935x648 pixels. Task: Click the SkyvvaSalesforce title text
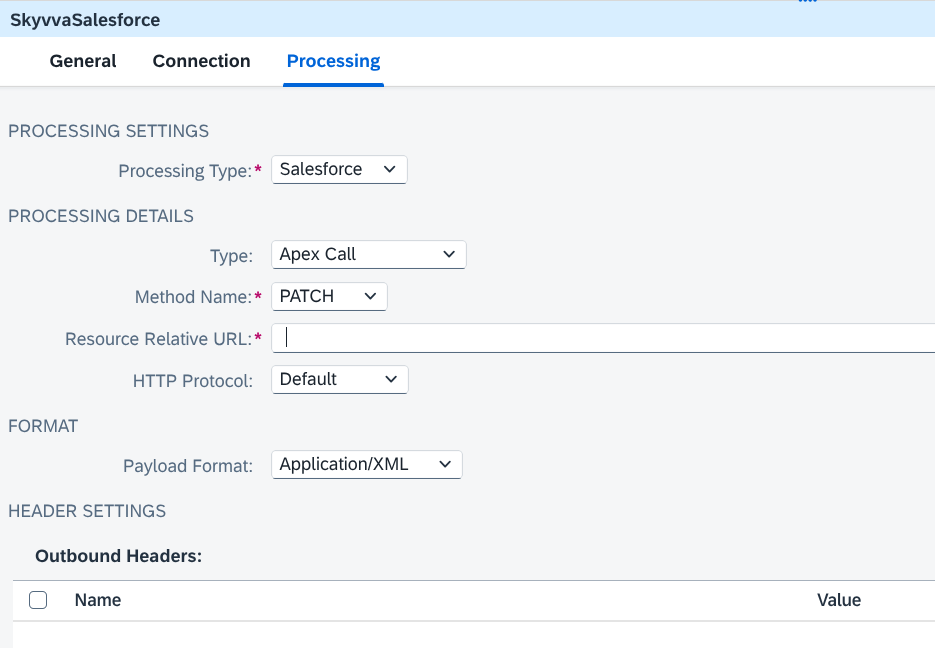point(85,20)
